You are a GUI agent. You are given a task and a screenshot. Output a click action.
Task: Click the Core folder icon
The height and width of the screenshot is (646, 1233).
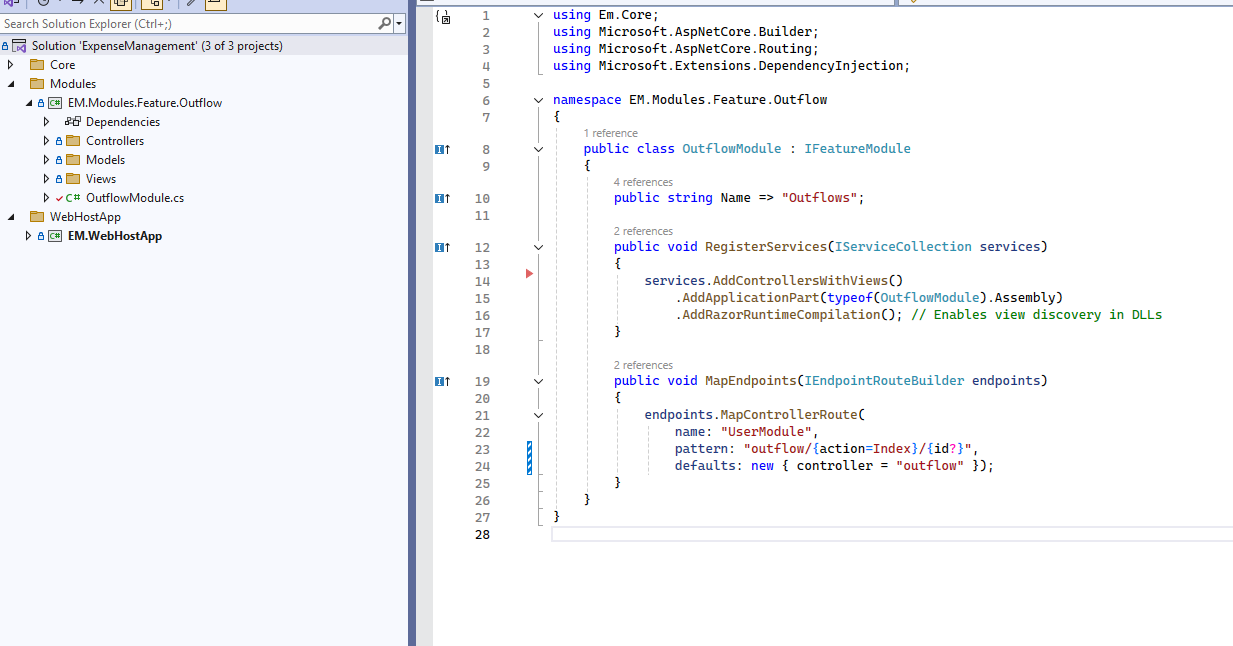coord(37,65)
